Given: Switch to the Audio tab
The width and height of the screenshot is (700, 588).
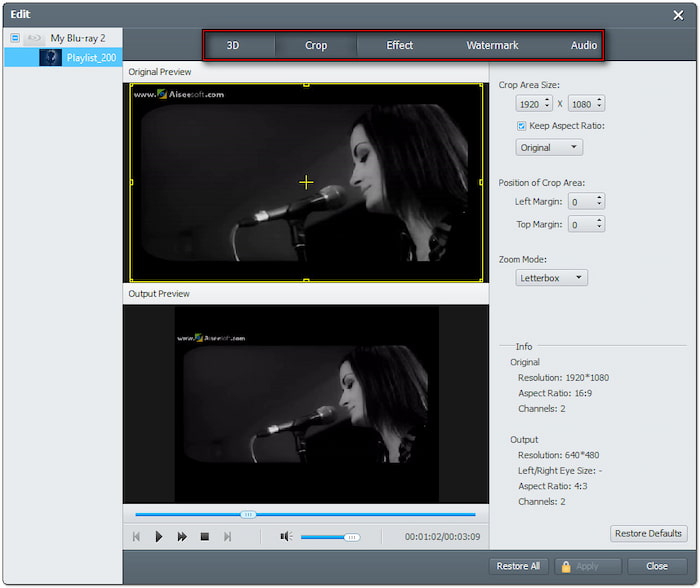Looking at the screenshot, I should tap(583, 45).
